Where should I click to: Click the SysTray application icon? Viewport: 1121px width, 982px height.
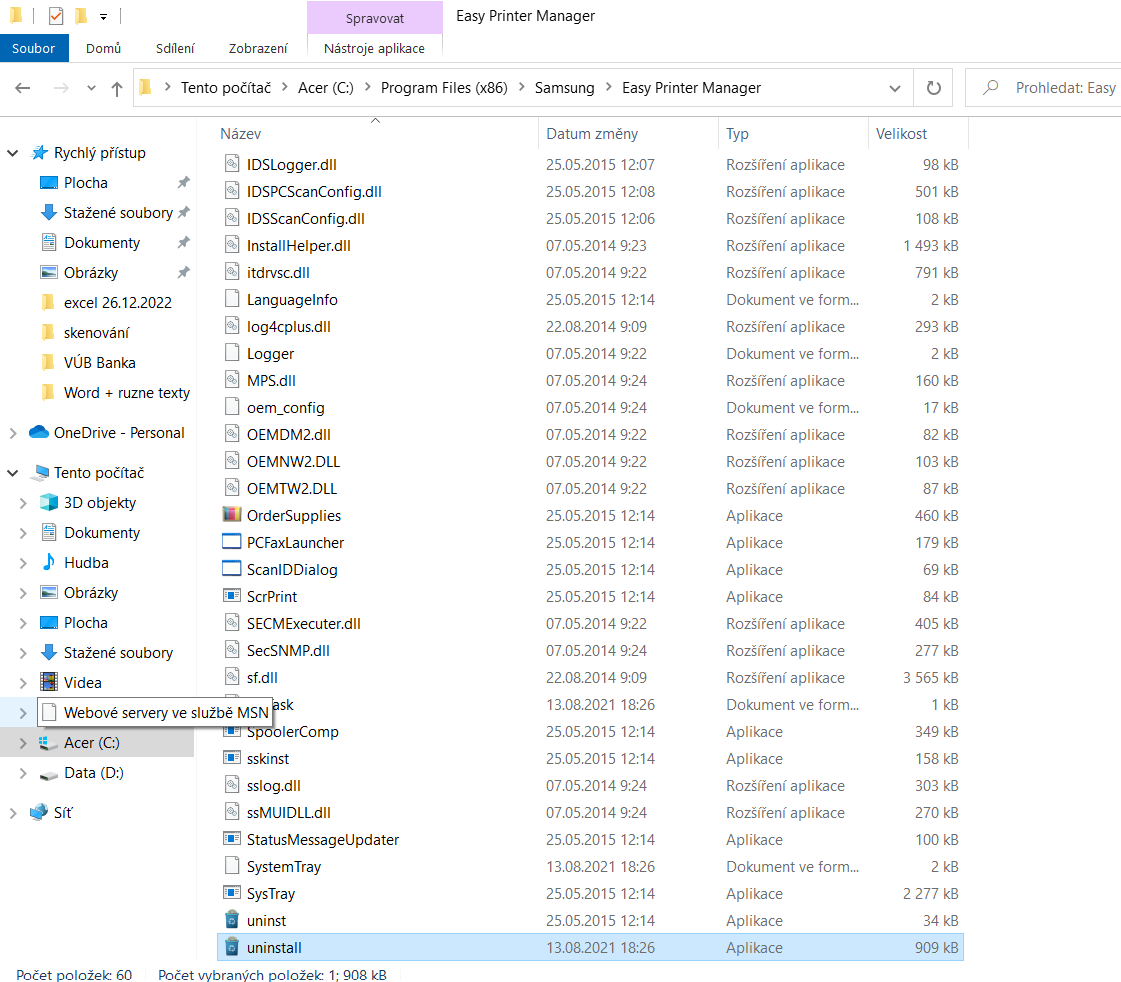[x=232, y=893]
